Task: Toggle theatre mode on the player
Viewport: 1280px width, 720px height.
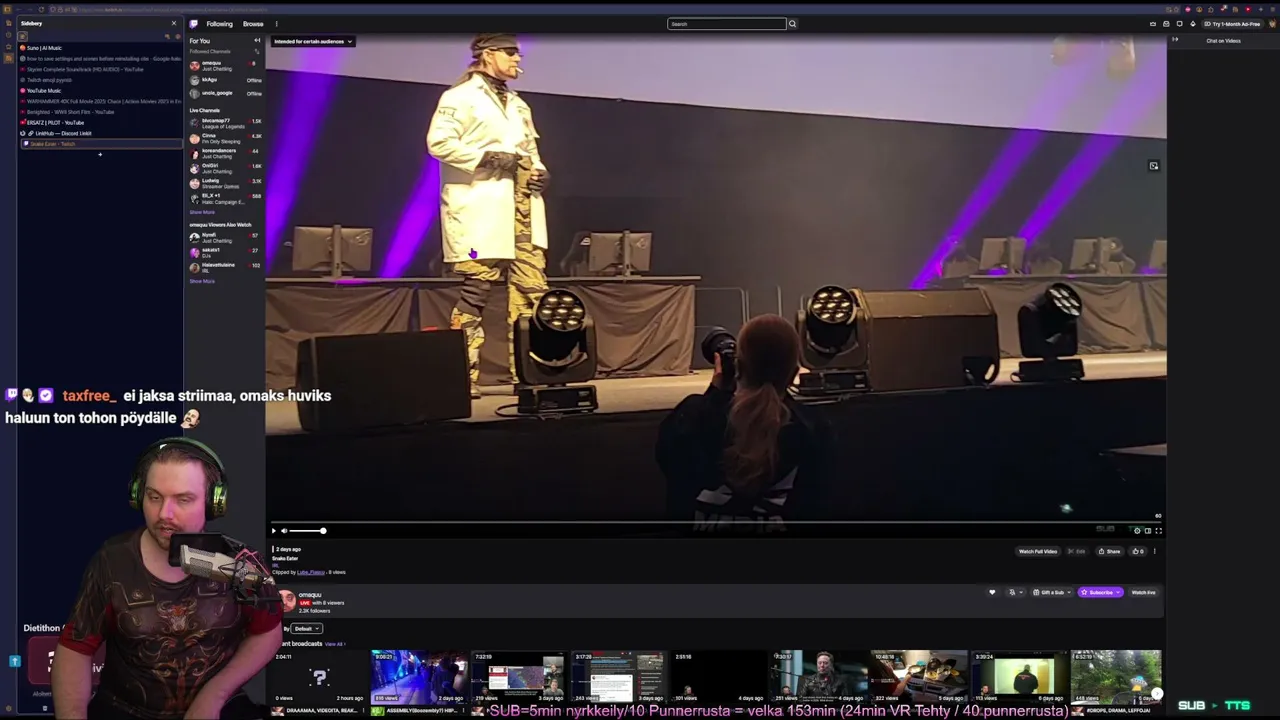Action: (1148, 531)
